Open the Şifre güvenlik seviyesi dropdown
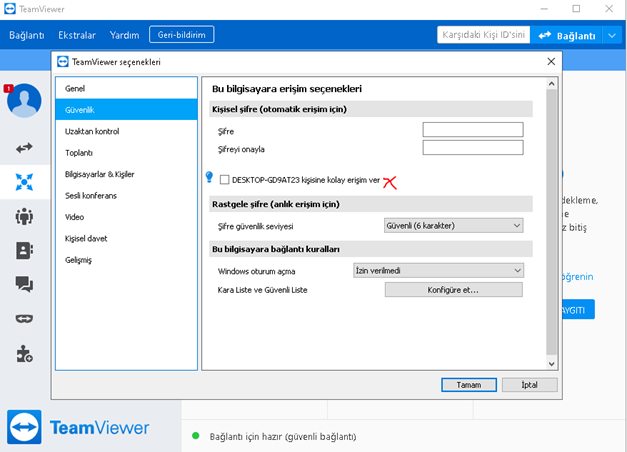The image size is (627, 452). 453,226
